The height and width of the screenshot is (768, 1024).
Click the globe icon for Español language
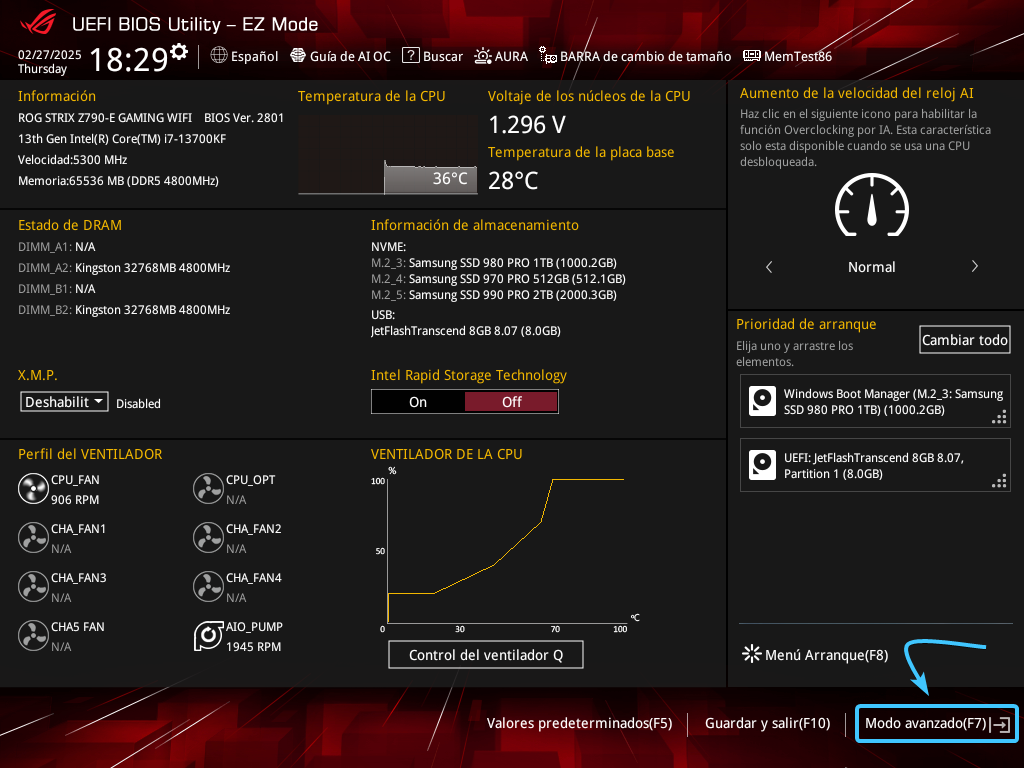(219, 56)
